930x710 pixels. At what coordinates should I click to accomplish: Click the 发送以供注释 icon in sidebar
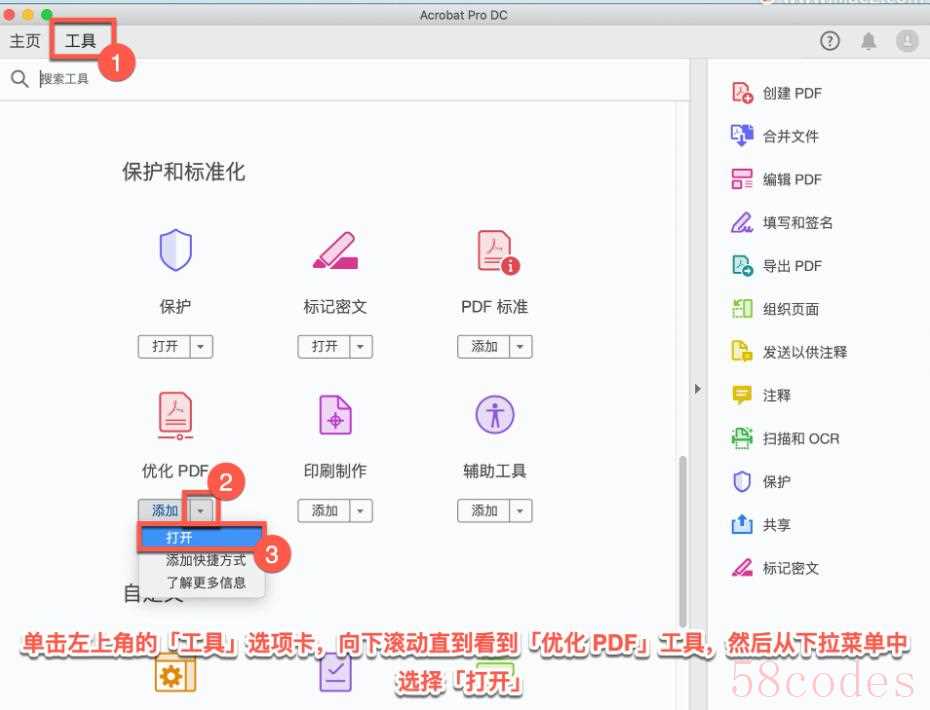742,352
